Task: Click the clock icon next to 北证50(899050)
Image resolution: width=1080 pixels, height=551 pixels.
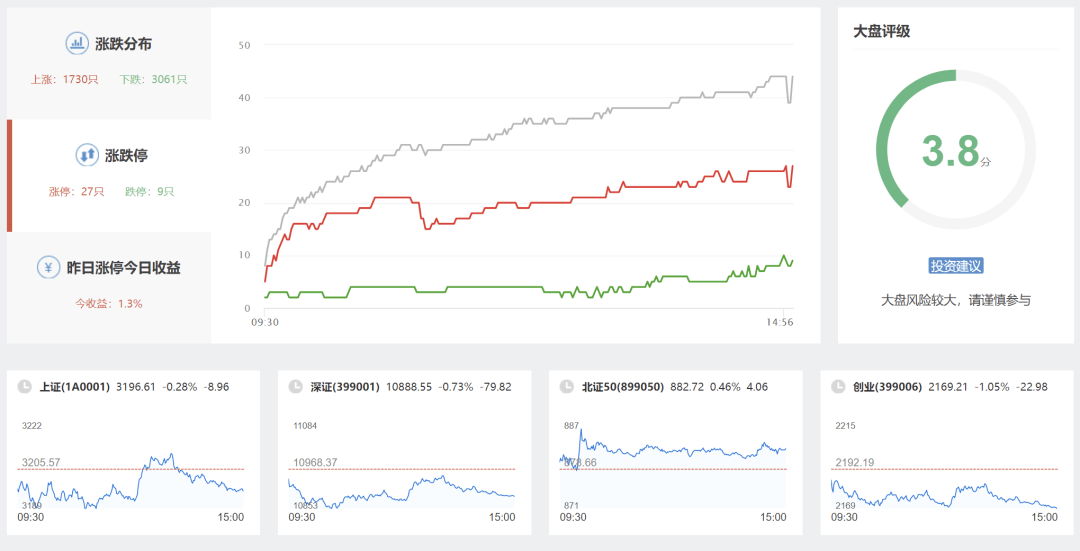Action: [x=567, y=386]
